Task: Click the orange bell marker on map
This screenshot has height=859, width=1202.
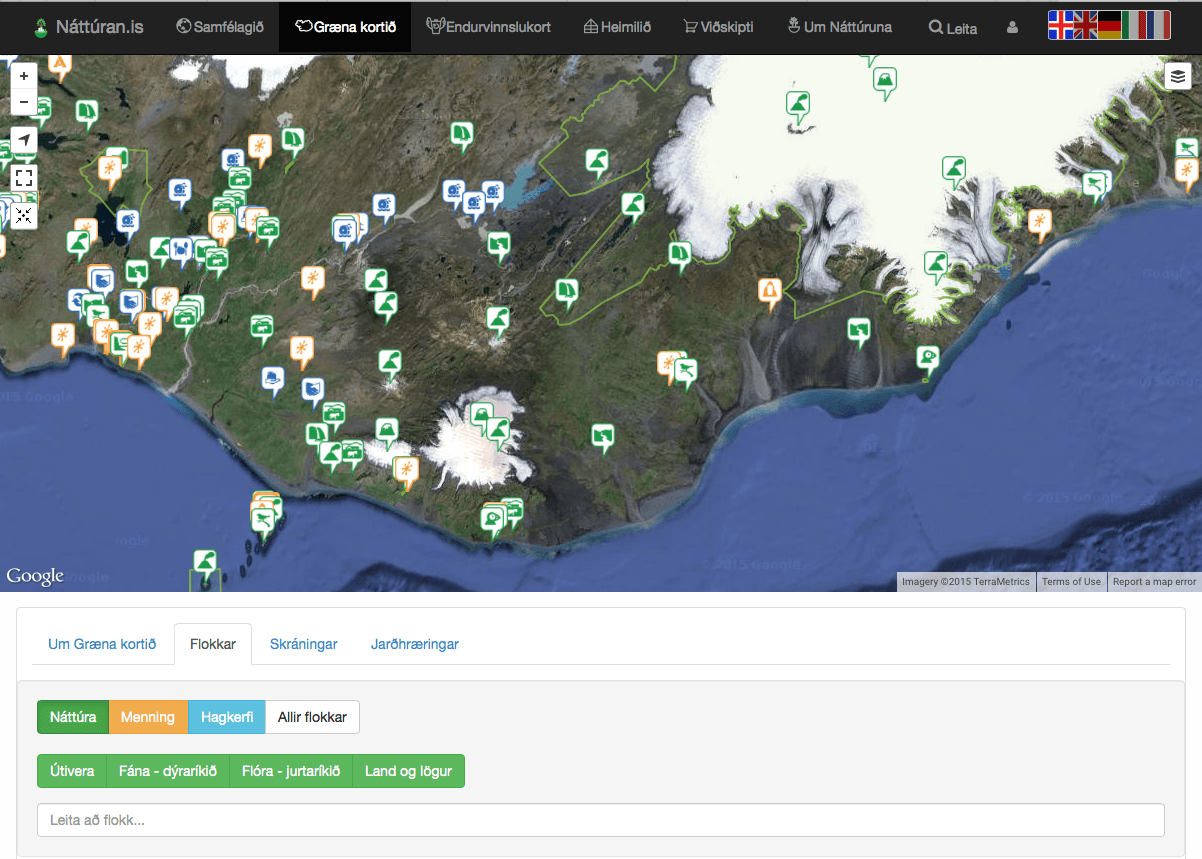Action: coord(768,292)
